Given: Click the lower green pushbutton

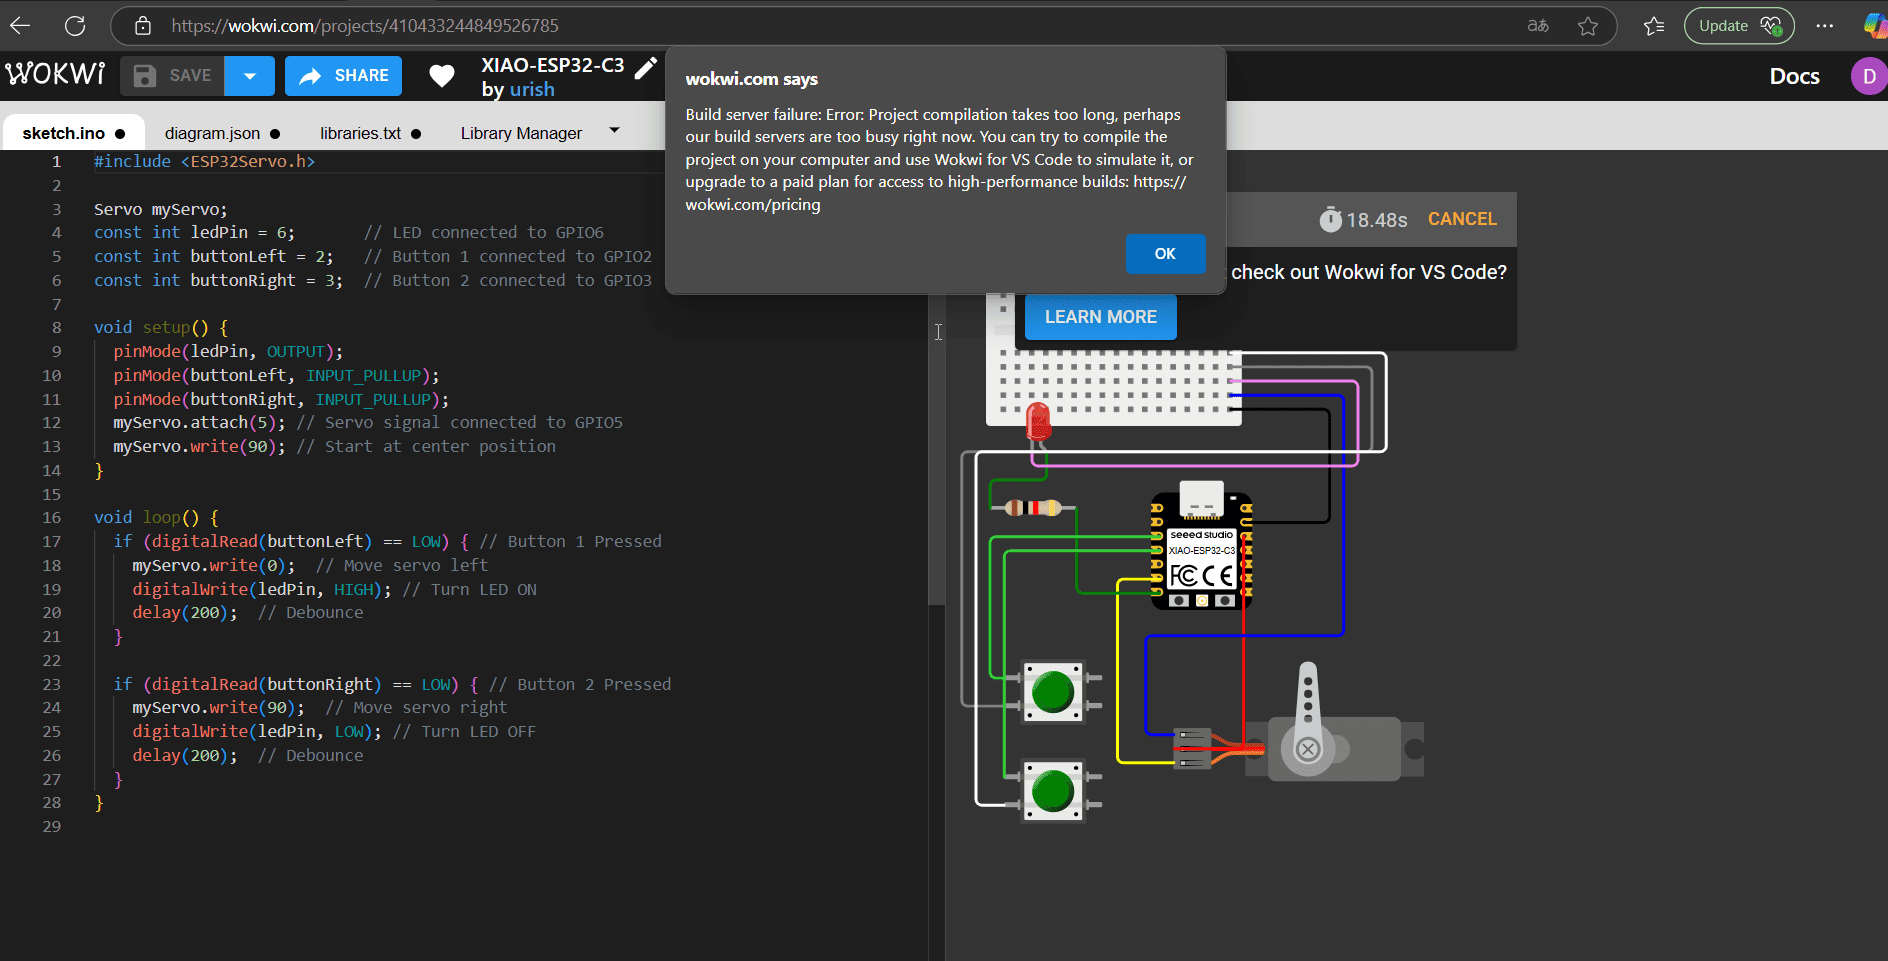Looking at the screenshot, I should [x=1053, y=791].
